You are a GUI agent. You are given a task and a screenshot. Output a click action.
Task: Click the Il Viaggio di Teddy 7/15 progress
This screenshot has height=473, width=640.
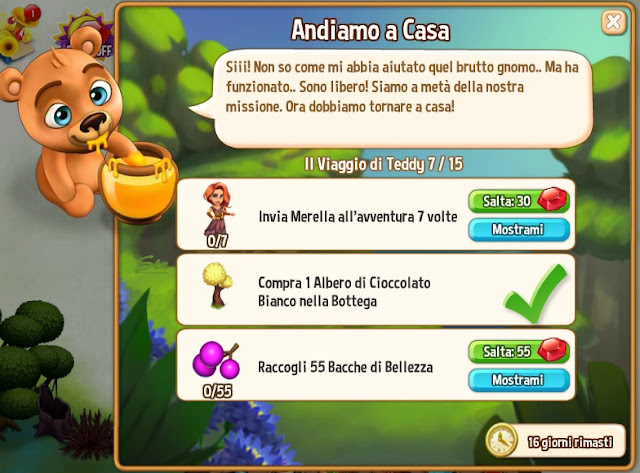pos(384,164)
